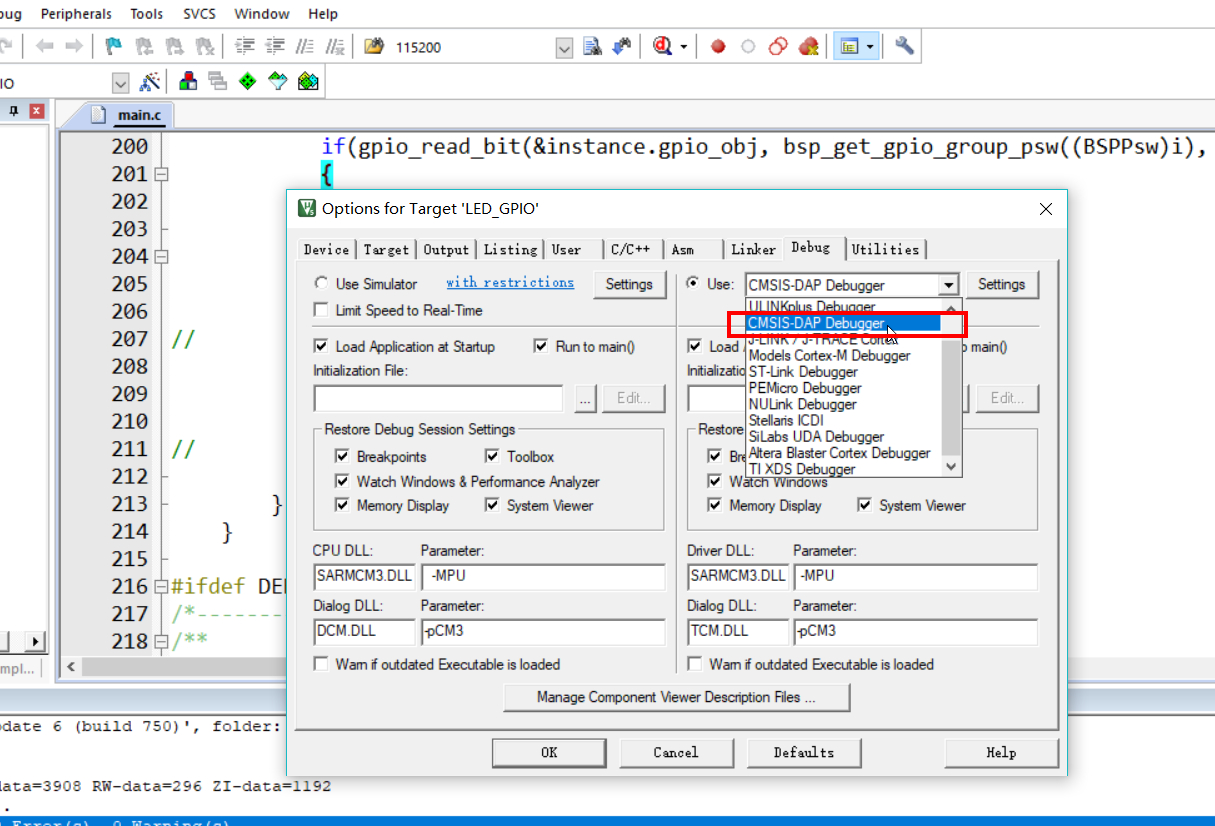
Task: Open Select Software Packs
Action: [x=277, y=82]
